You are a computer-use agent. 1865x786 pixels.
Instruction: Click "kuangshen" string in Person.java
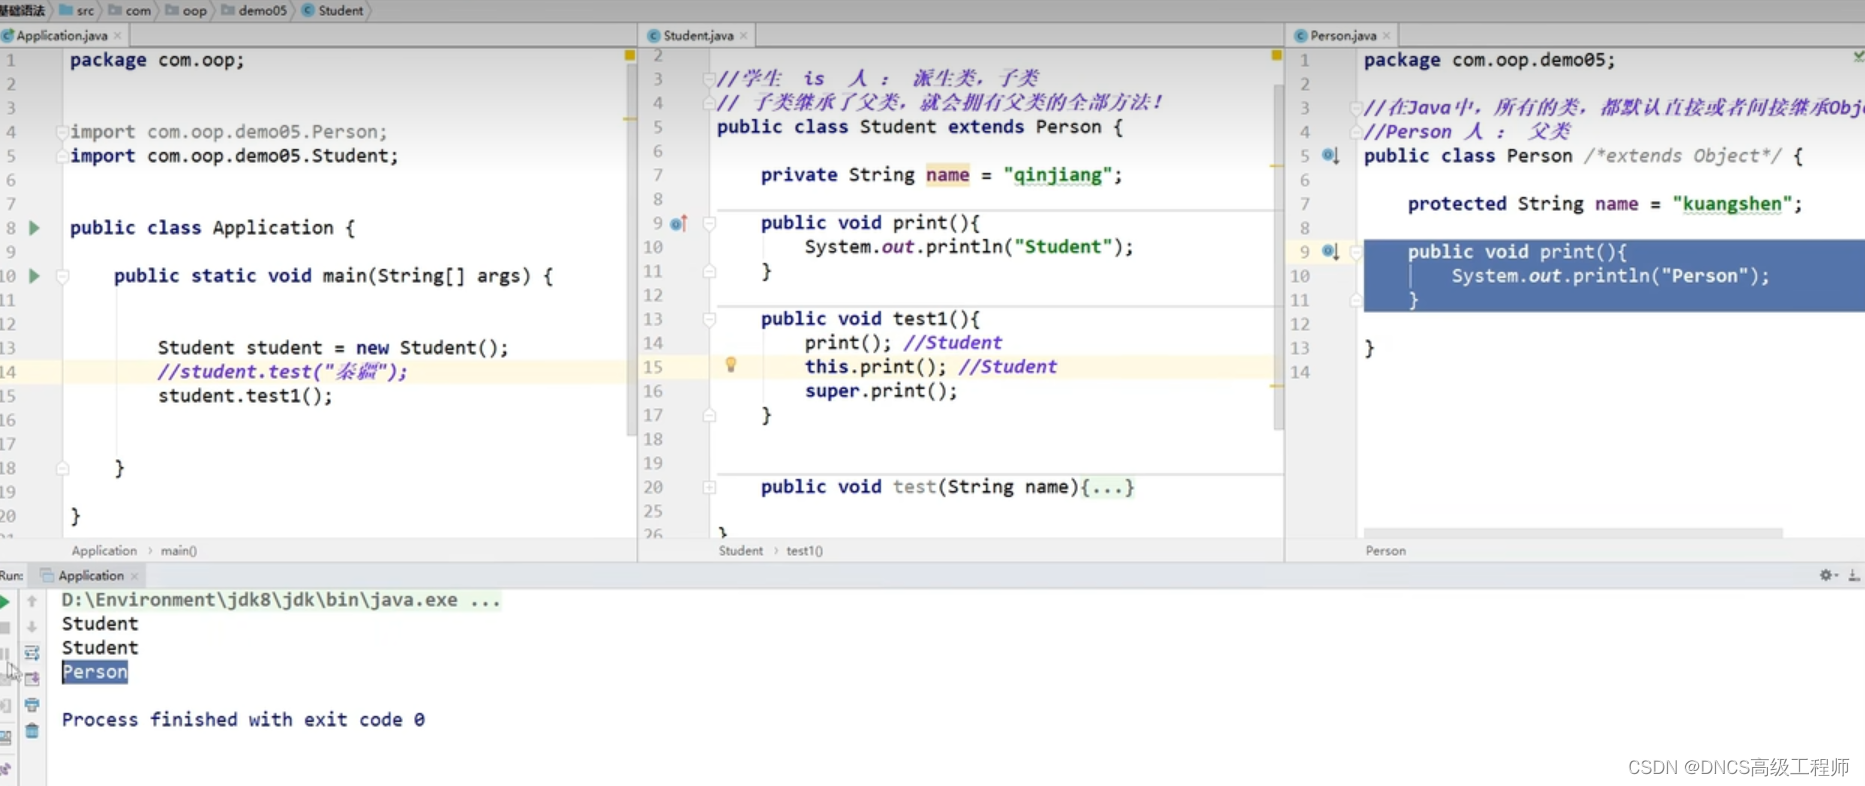(x=1732, y=204)
